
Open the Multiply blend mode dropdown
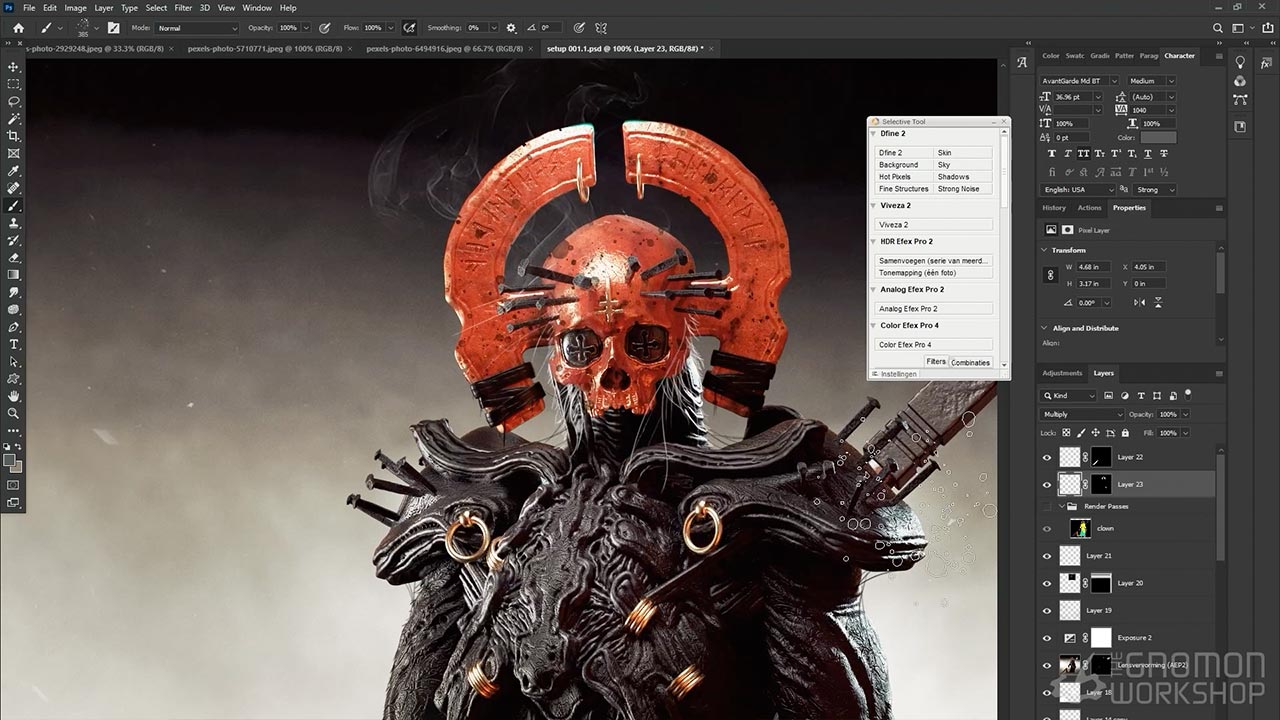[1082, 414]
